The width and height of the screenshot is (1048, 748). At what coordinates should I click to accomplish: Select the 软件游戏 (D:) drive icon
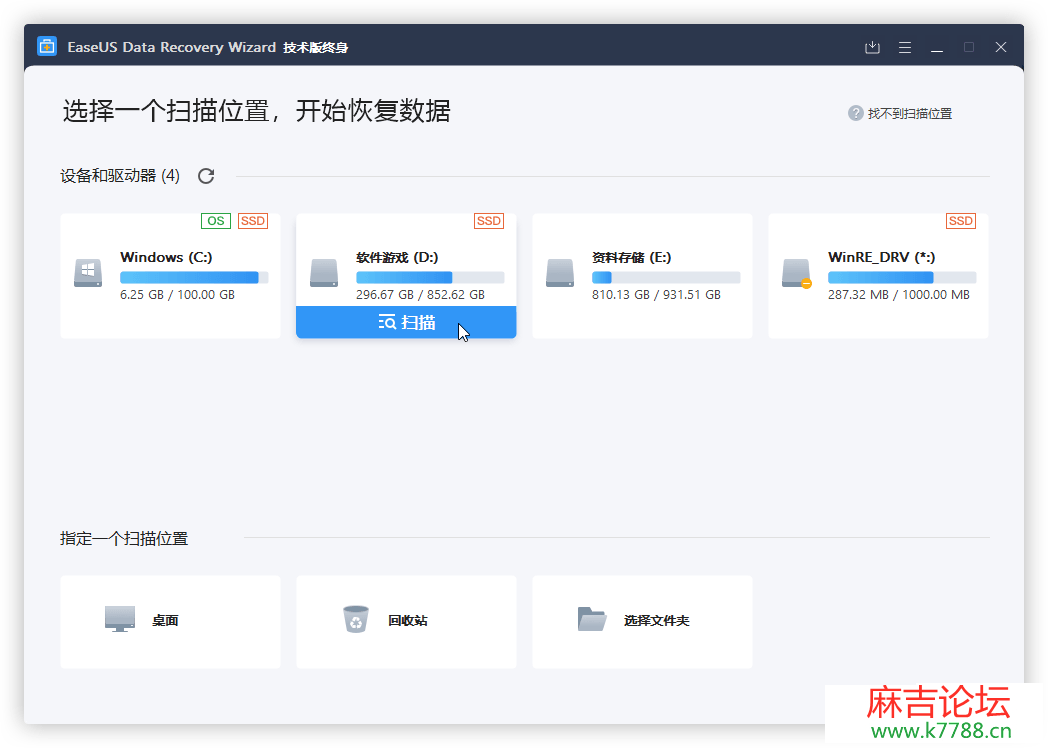click(324, 273)
